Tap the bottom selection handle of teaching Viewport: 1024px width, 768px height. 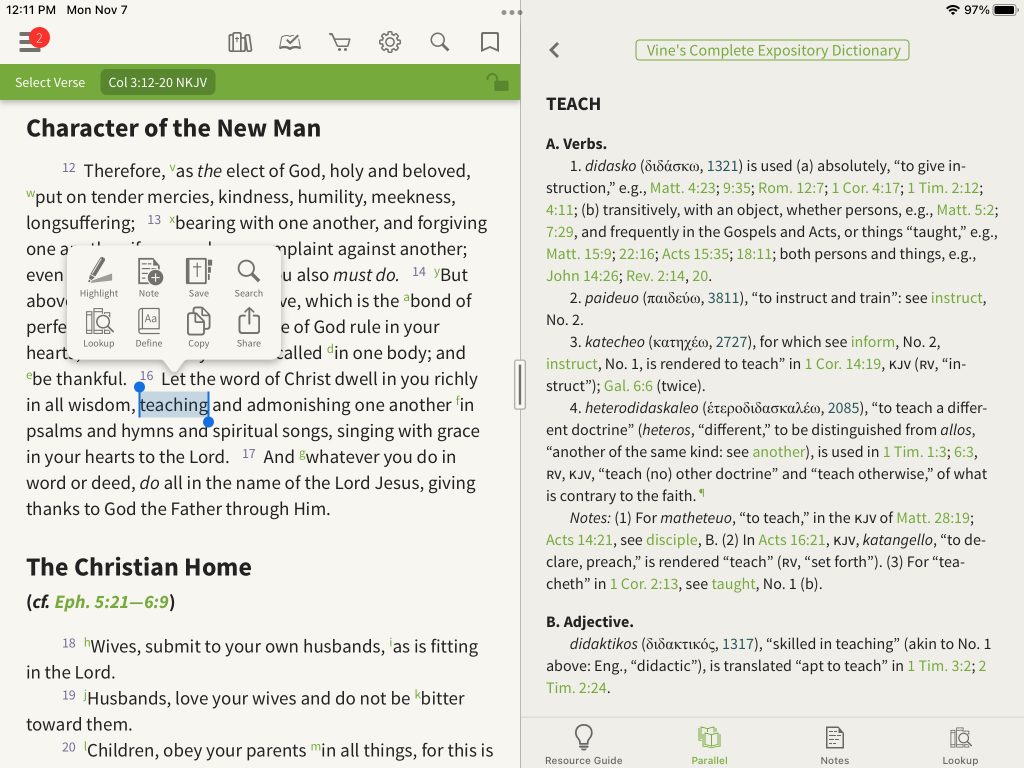pyautogui.click(x=208, y=422)
